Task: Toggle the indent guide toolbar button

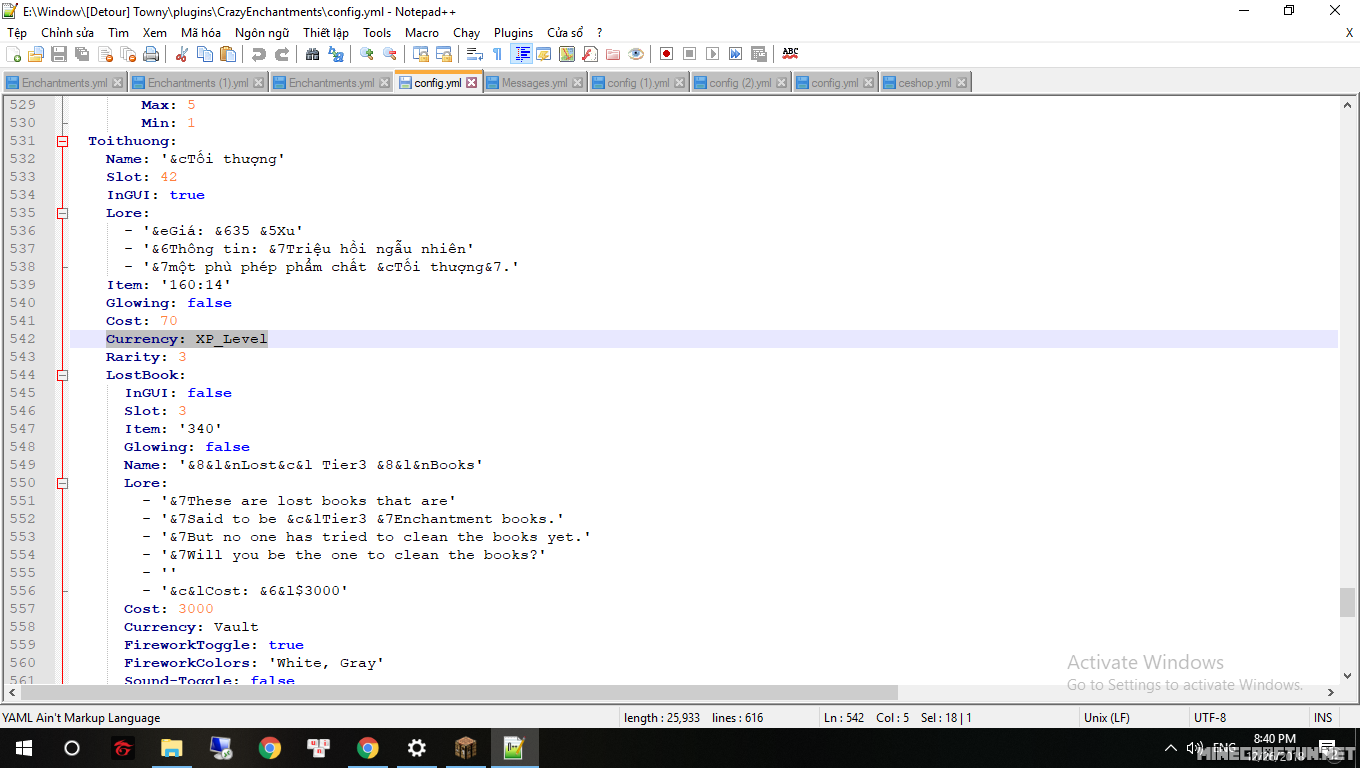Action: tap(521, 54)
